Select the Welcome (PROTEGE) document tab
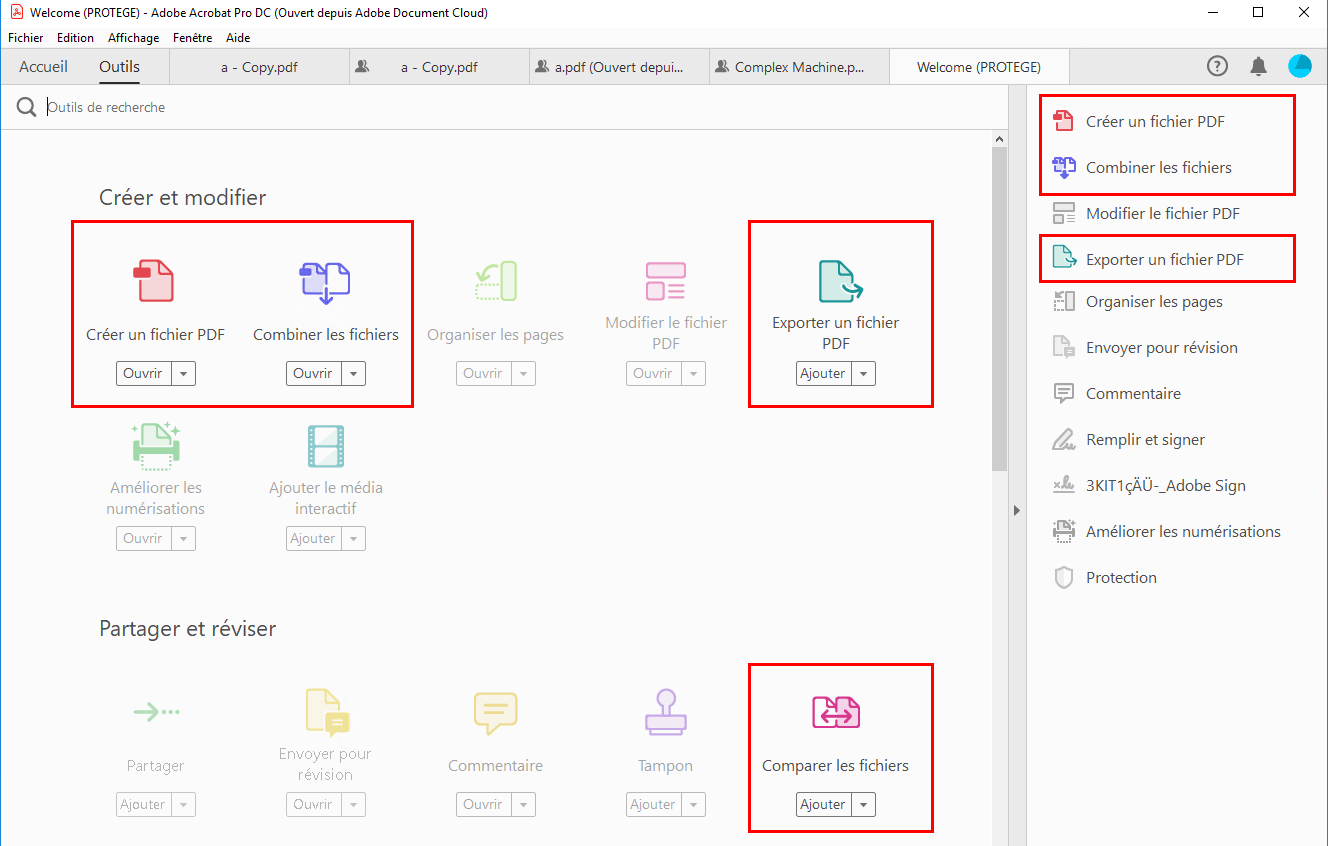 point(979,67)
